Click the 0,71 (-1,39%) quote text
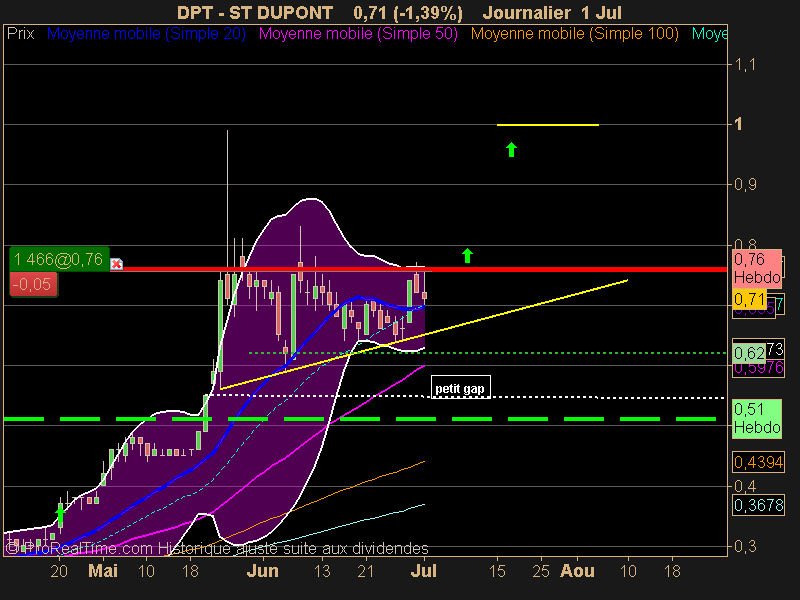 408,12
